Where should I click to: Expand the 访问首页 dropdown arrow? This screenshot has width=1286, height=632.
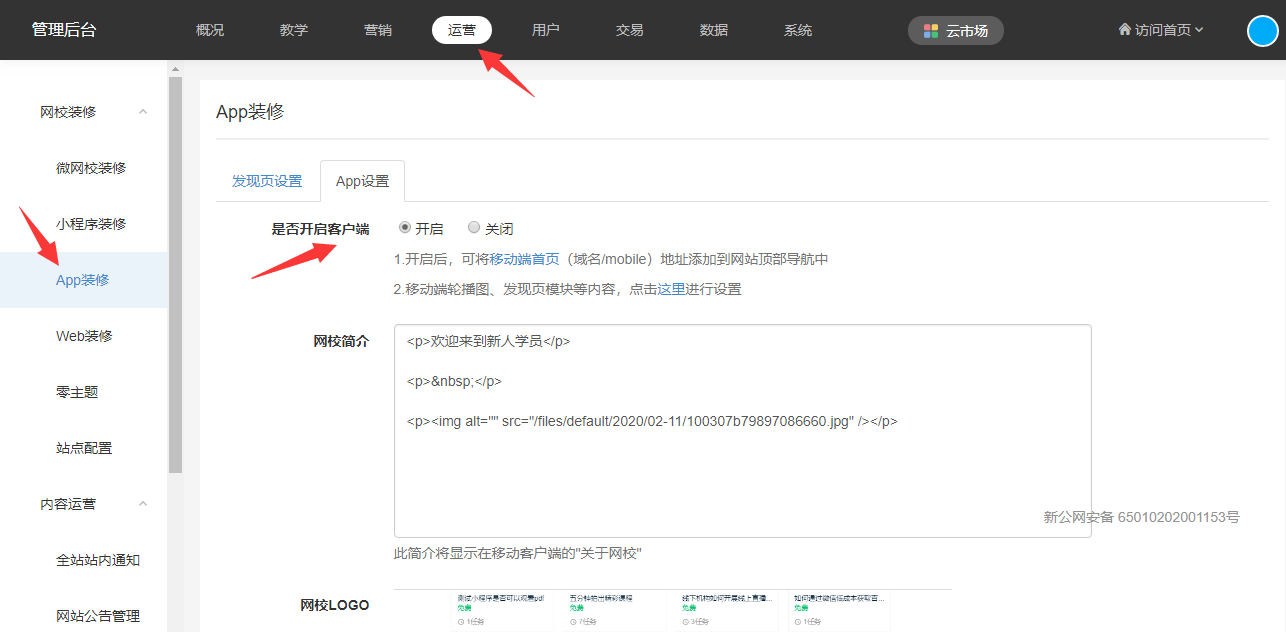(x=1199, y=30)
